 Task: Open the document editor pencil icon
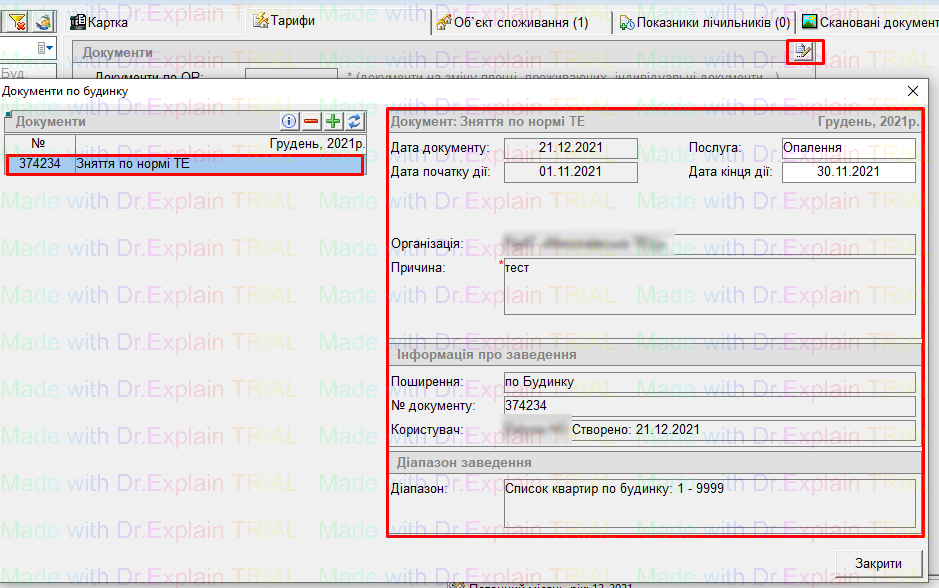(x=803, y=51)
